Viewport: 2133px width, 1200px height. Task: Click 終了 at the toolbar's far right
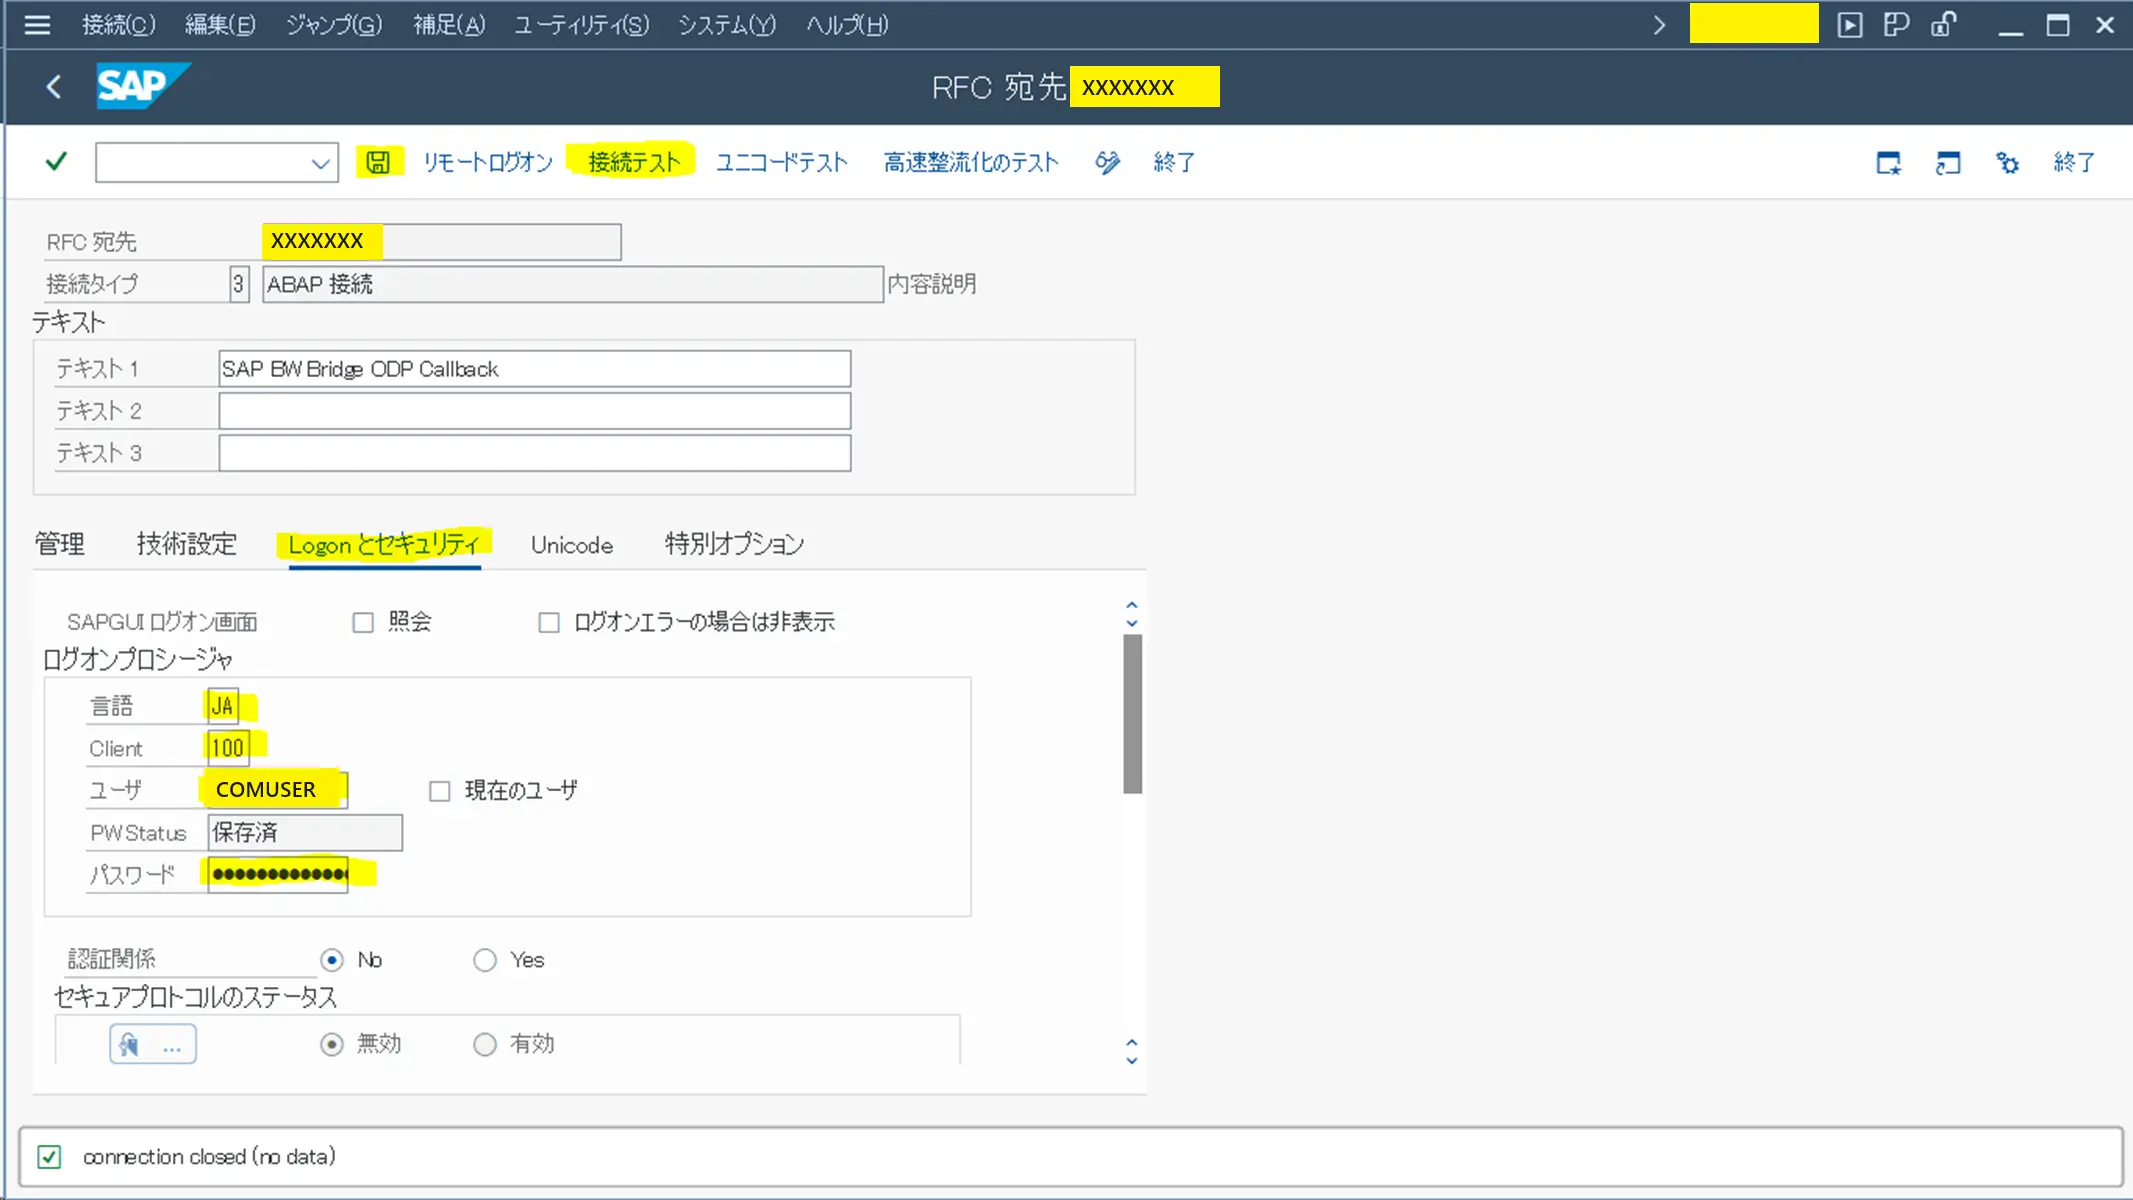[2074, 163]
